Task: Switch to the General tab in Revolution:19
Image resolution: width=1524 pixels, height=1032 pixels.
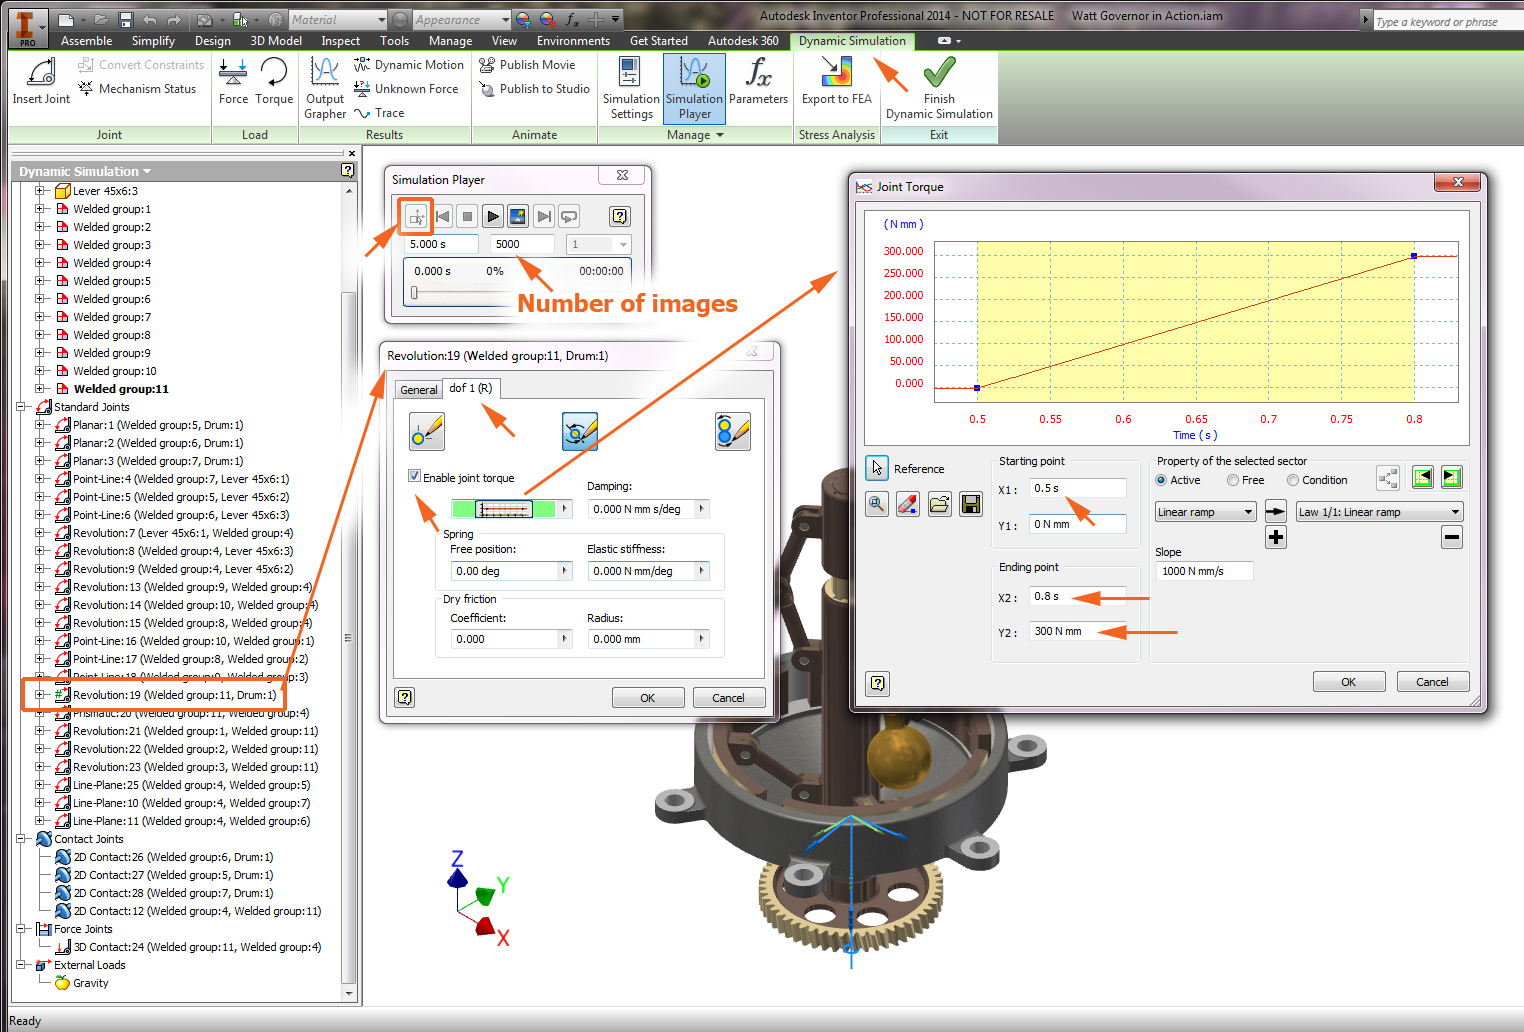Action: [418, 390]
